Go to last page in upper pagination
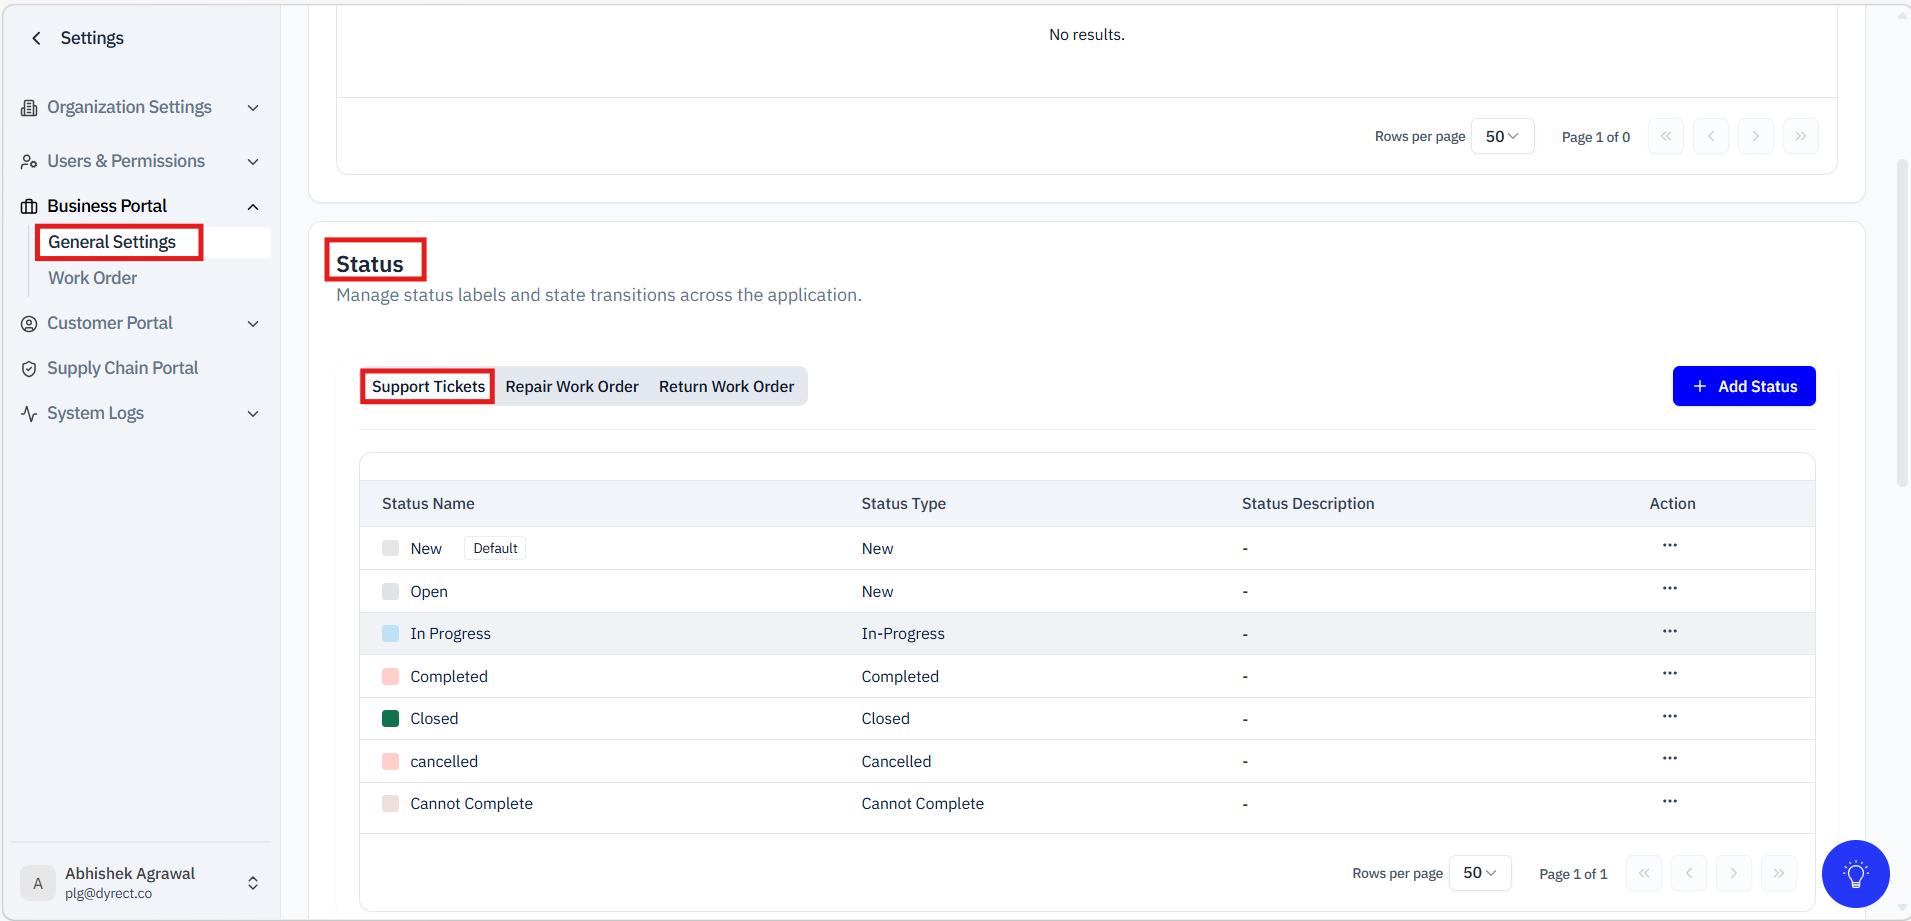The width and height of the screenshot is (1911, 921). click(1801, 136)
